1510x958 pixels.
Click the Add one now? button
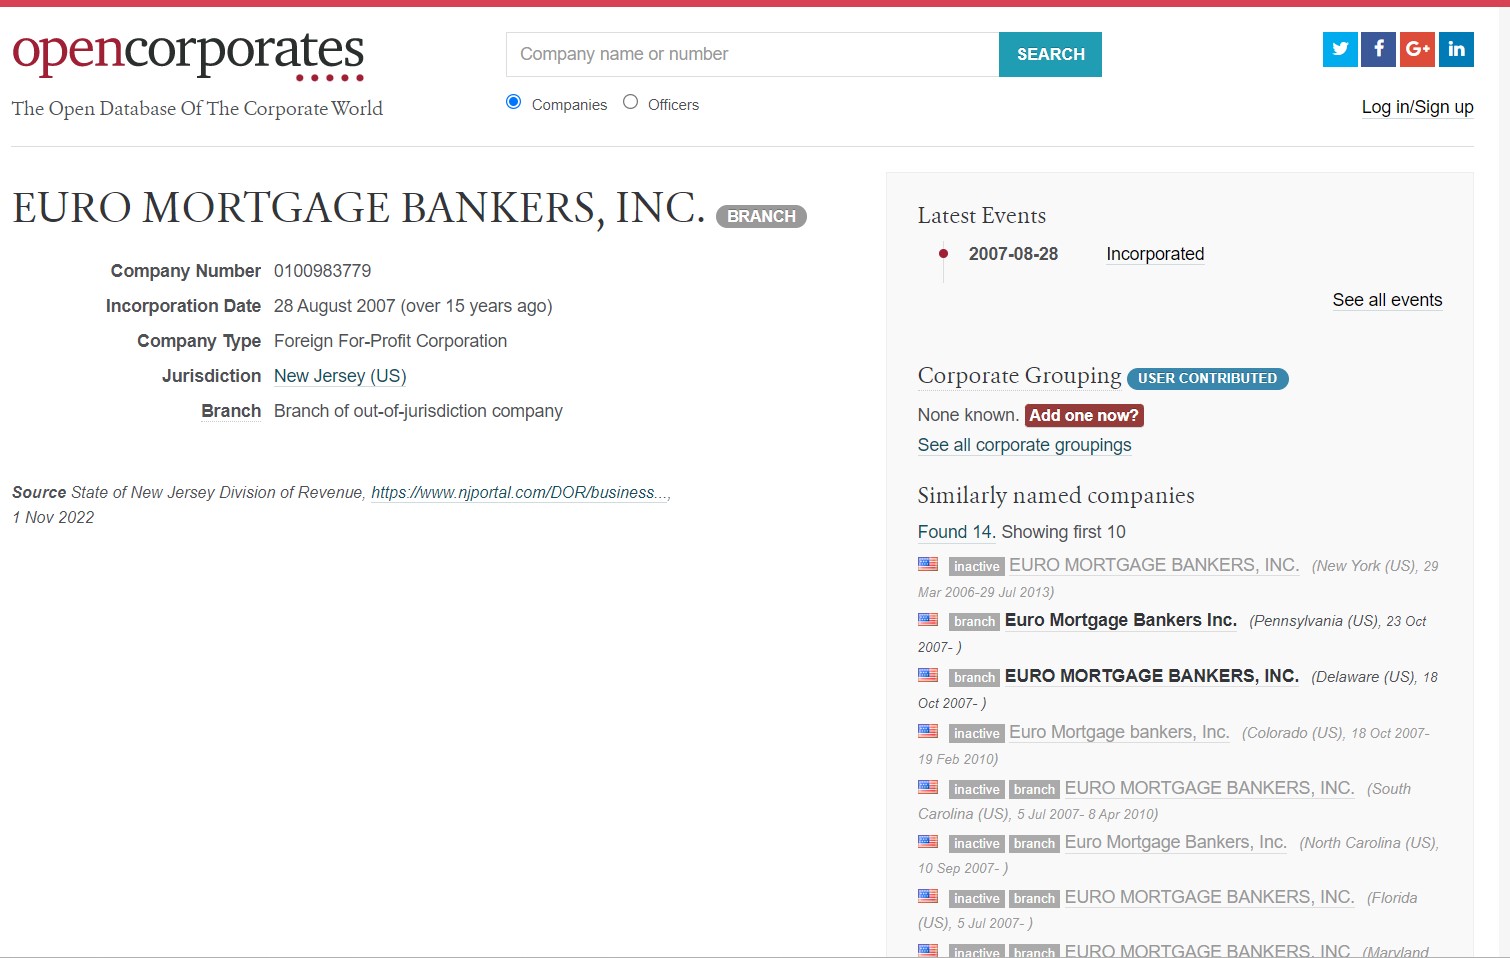[x=1084, y=415]
